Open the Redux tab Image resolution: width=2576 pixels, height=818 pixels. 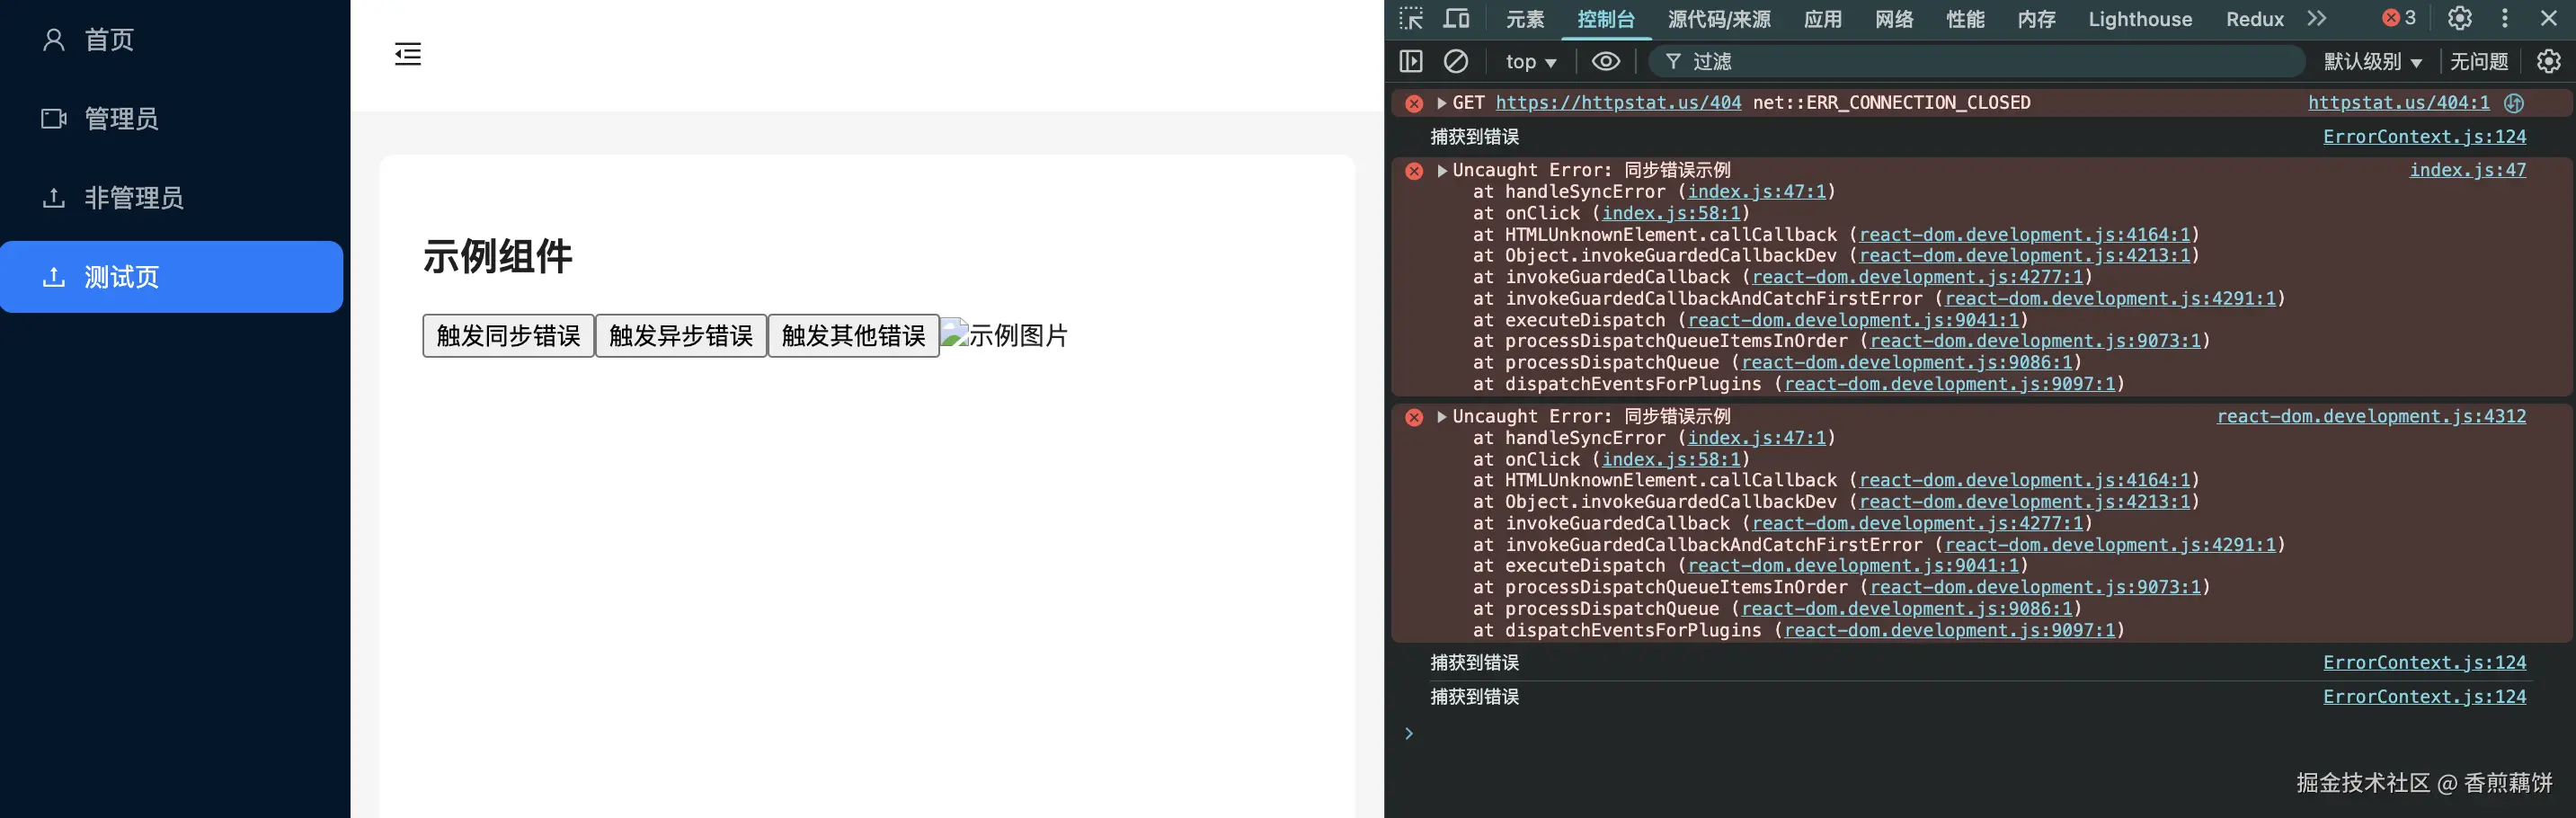click(x=2255, y=19)
